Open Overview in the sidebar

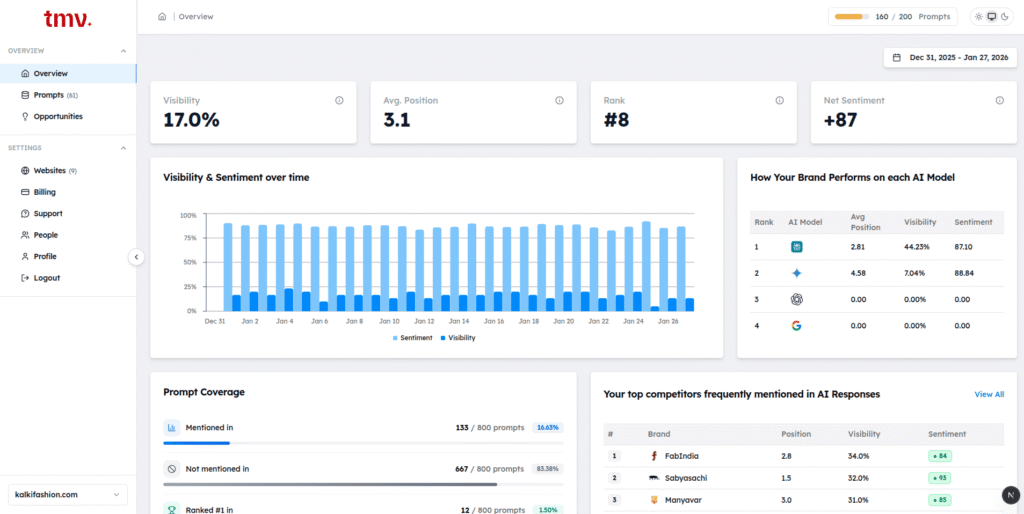(68, 74)
